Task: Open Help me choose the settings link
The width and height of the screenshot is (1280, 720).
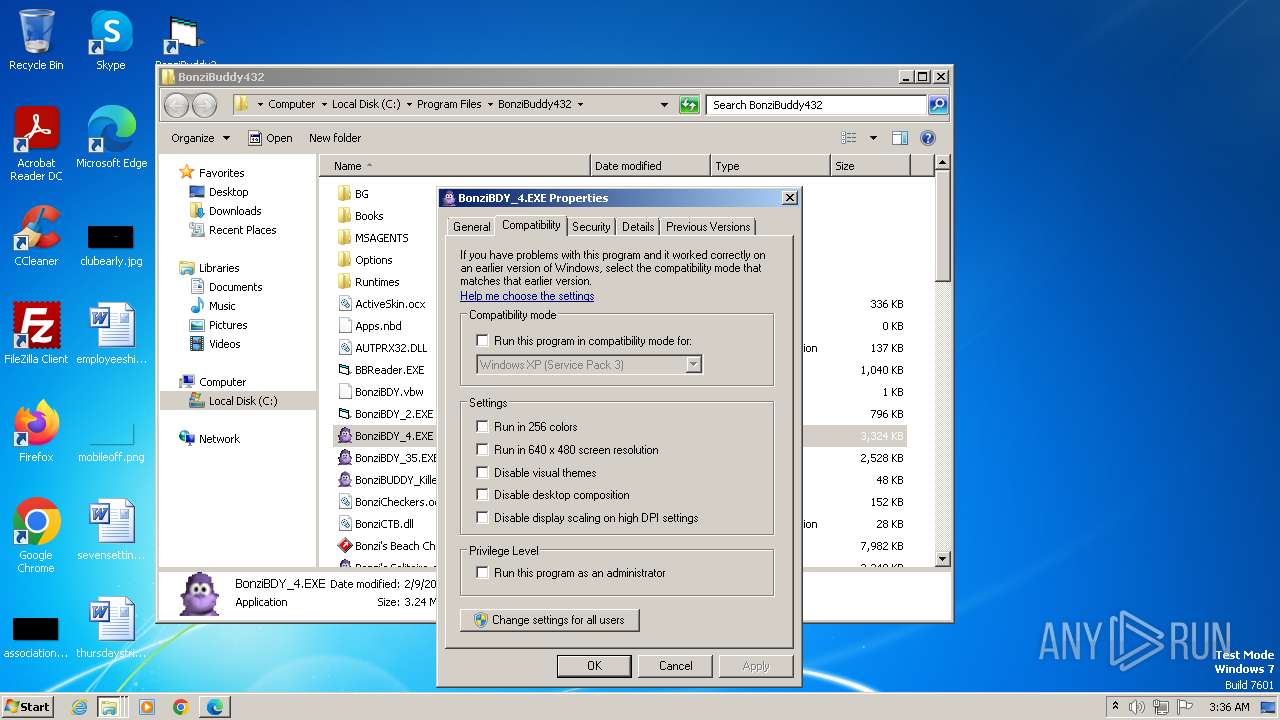Action: pos(527,296)
